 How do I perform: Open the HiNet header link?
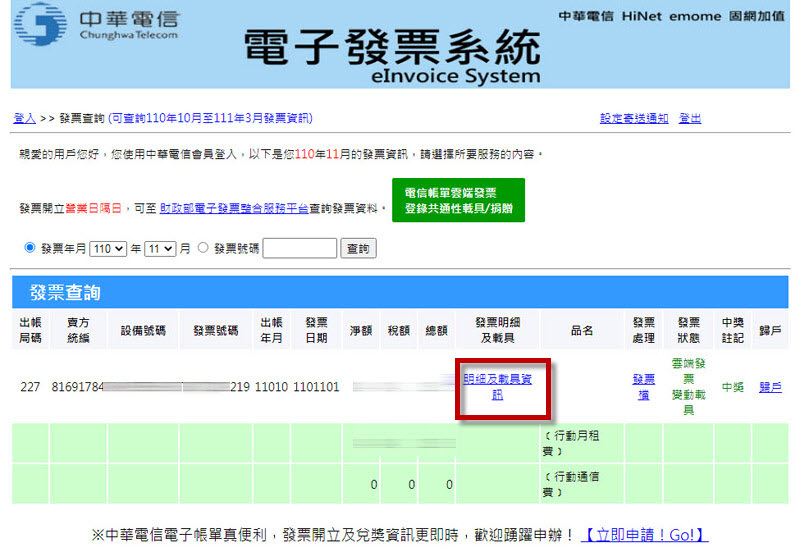(x=641, y=16)
